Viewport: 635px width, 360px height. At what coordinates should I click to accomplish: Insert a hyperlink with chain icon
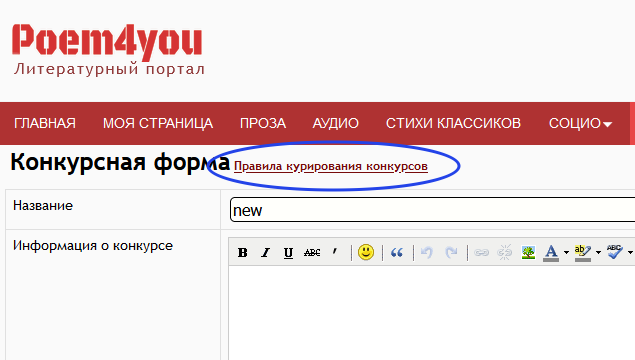click(x=481, y=252)
